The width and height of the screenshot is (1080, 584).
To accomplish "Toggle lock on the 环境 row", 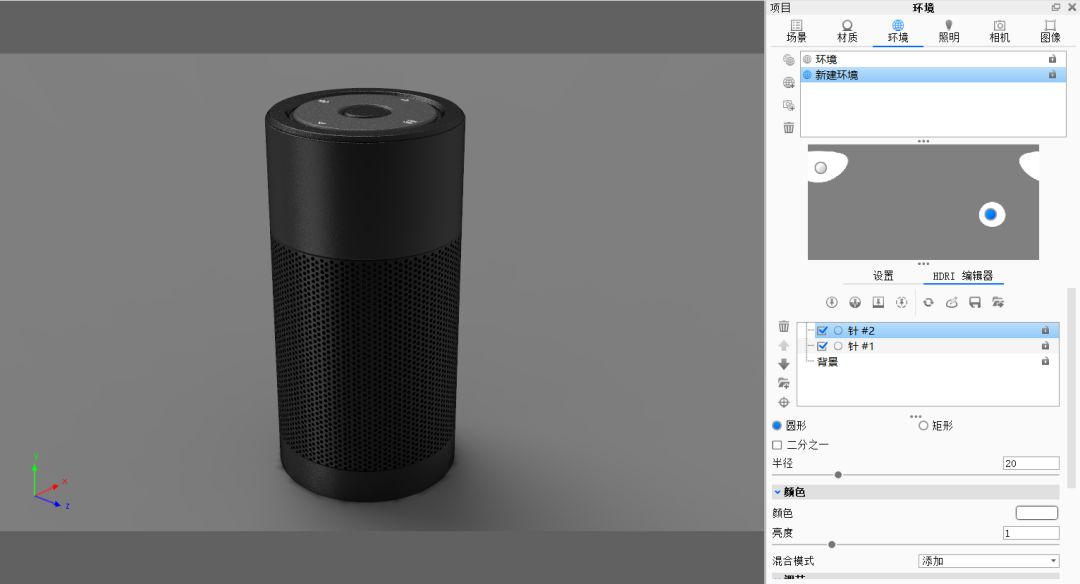I will point(1052,59).
